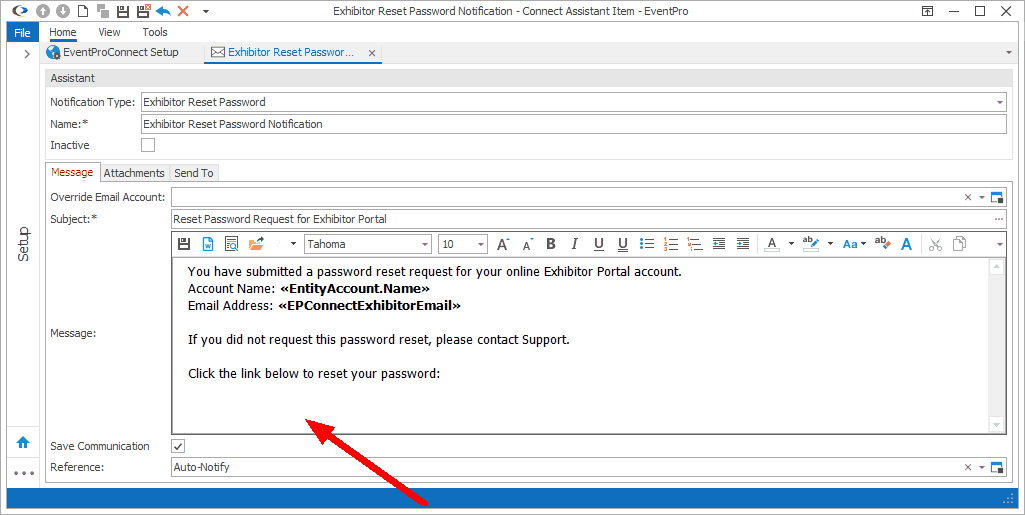
Task: Open the Notification Type dropdown
Action: 1000,103
